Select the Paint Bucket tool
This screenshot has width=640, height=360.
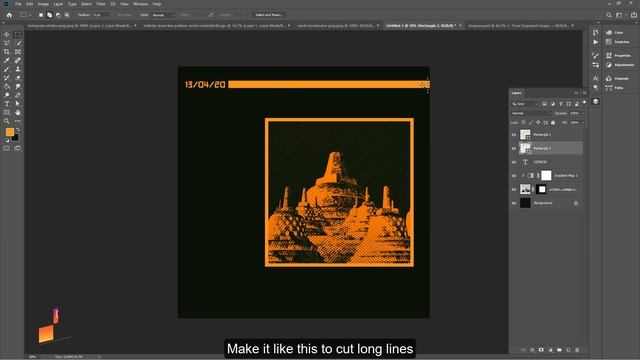coord(7,87)
